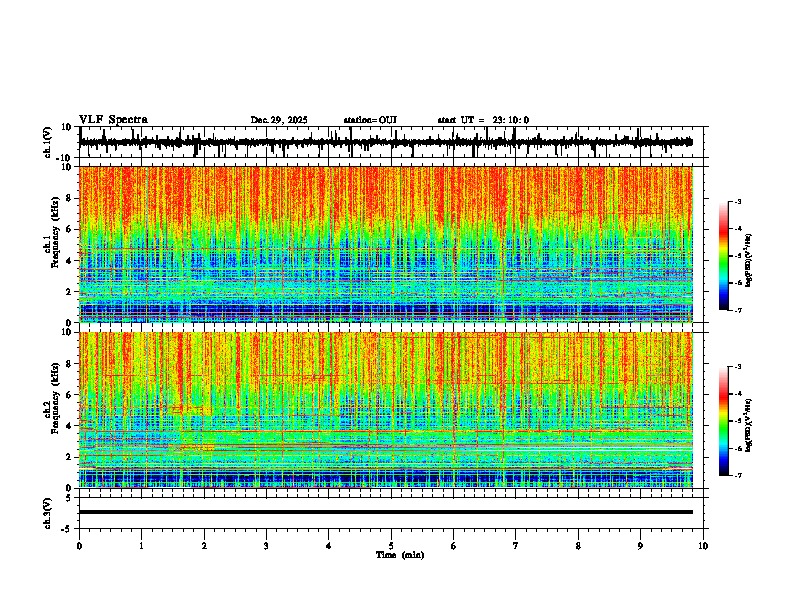792x612 pixels.
Task: Click the "-3" label atop ch.2 color scale
Action: click(x=738, y=367)
